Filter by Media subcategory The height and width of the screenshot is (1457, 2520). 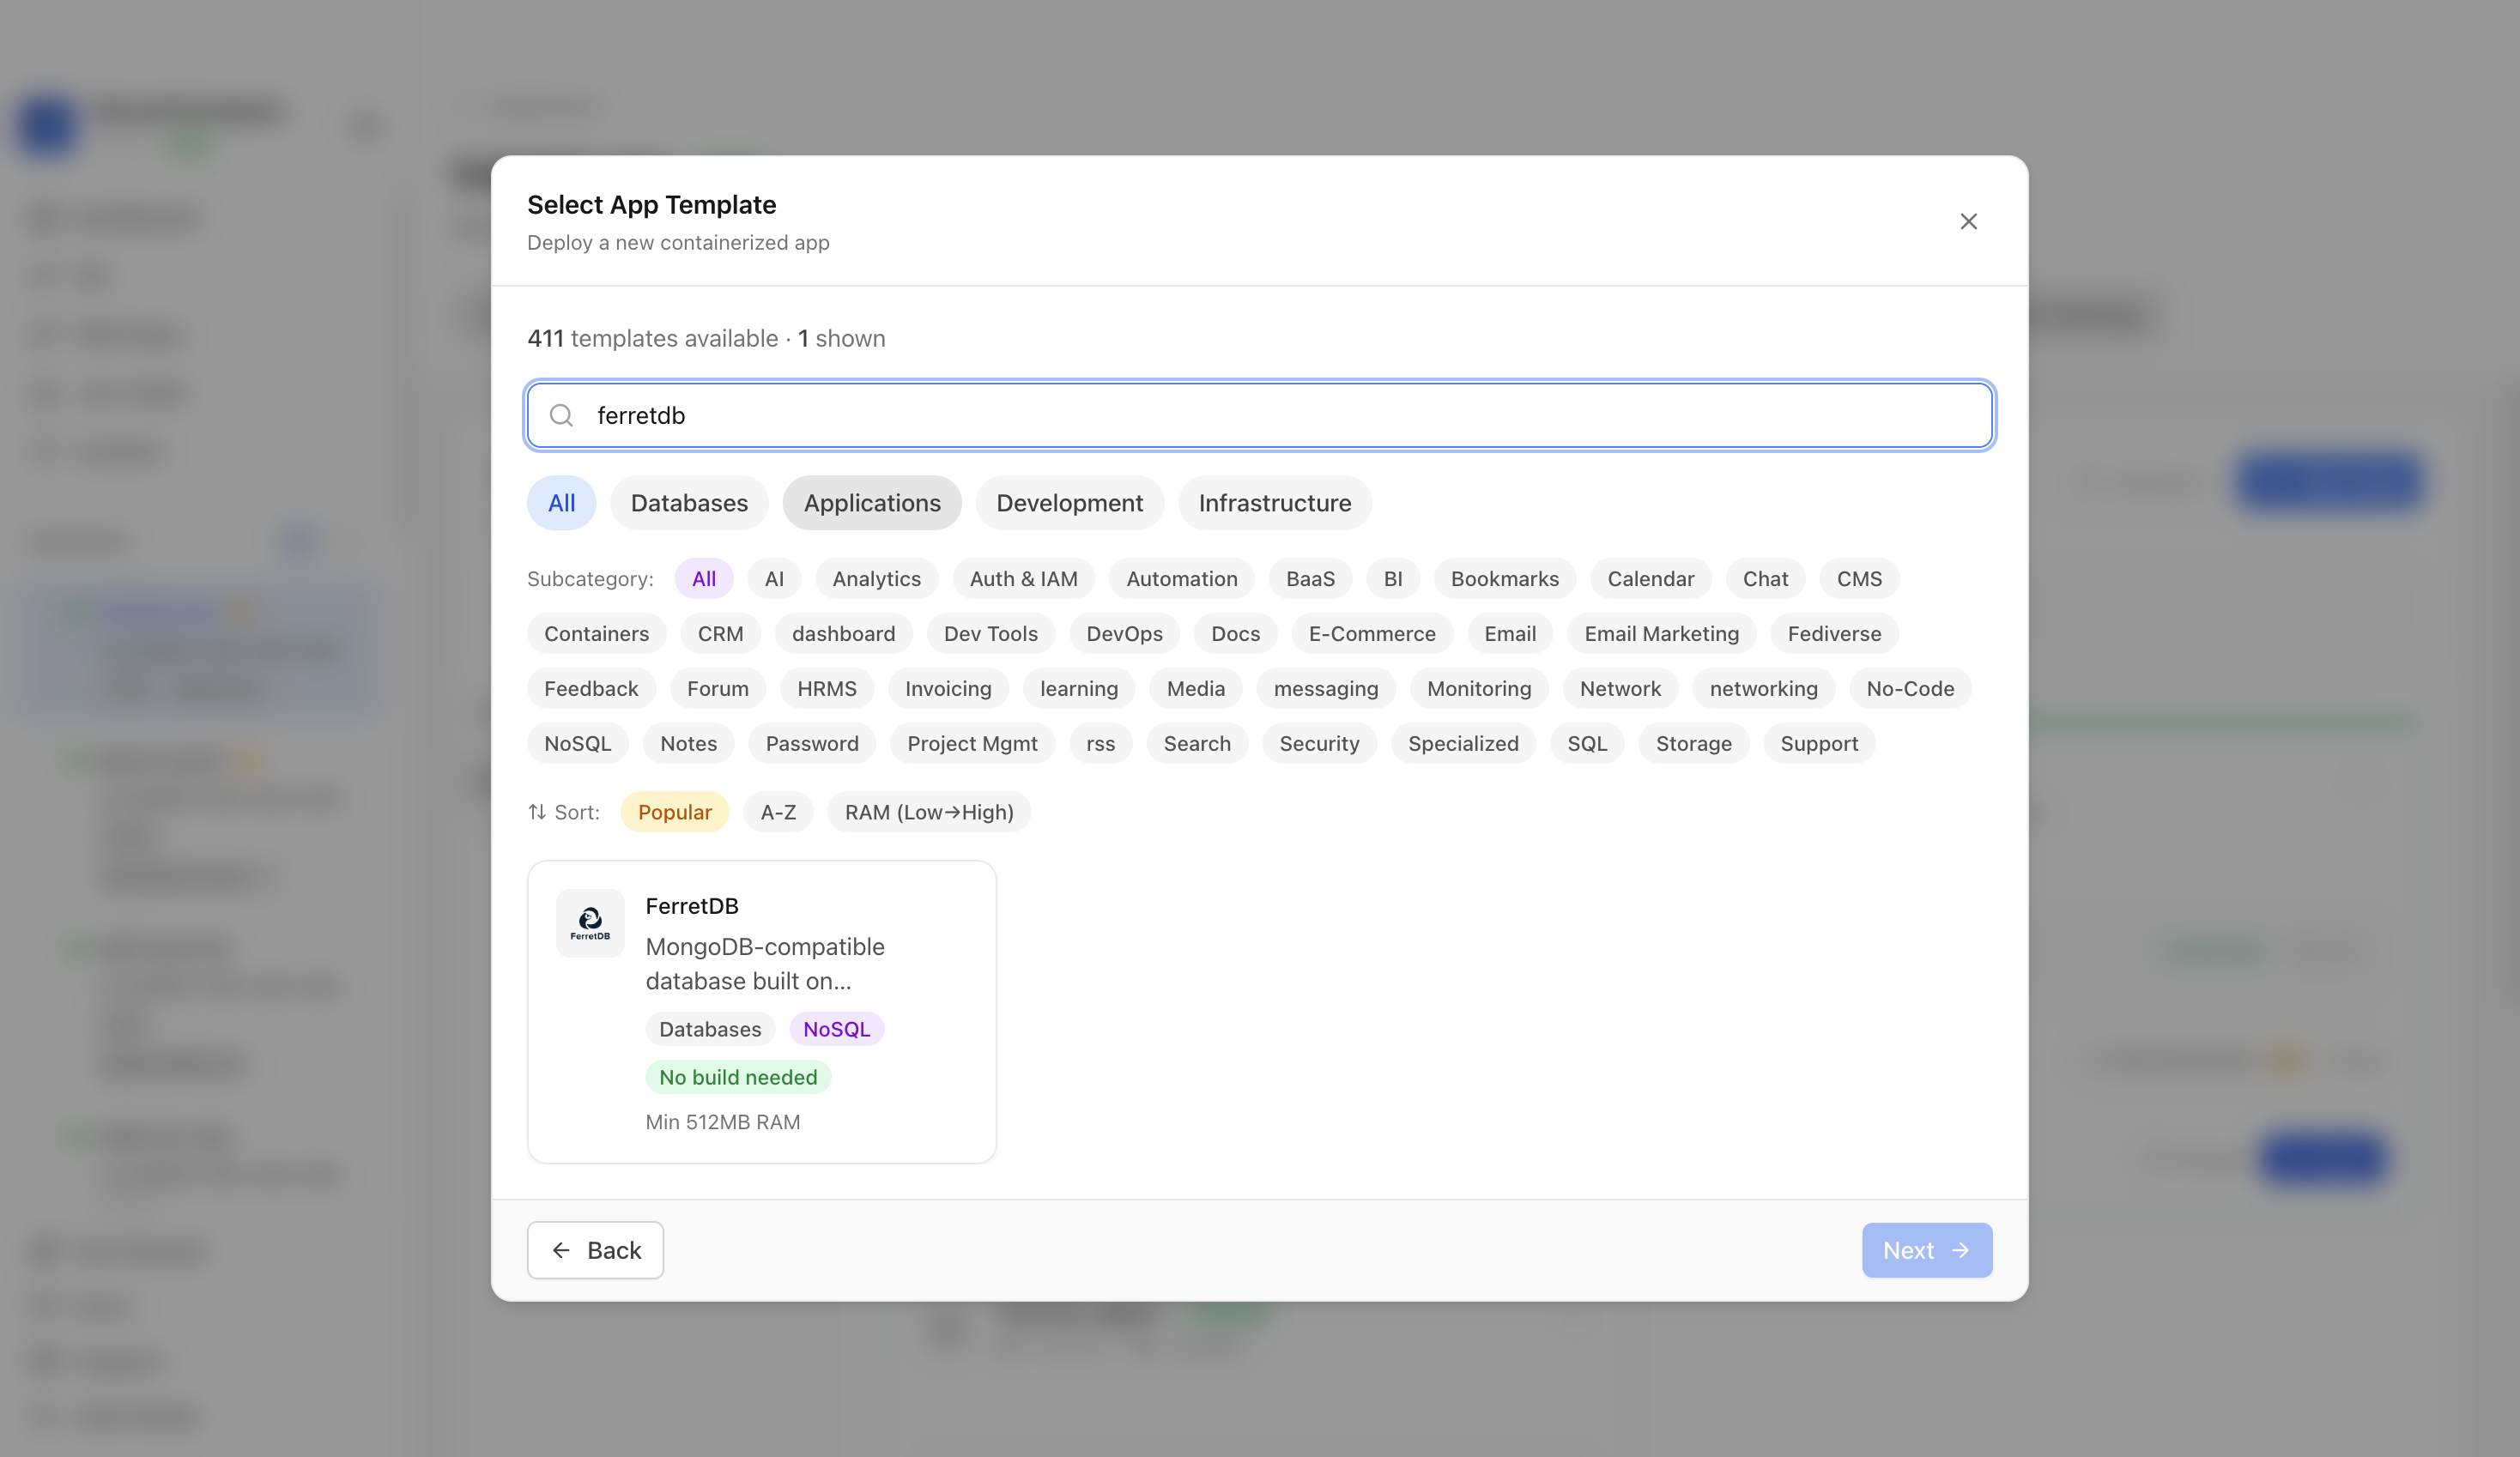(x=1196, y=689)
